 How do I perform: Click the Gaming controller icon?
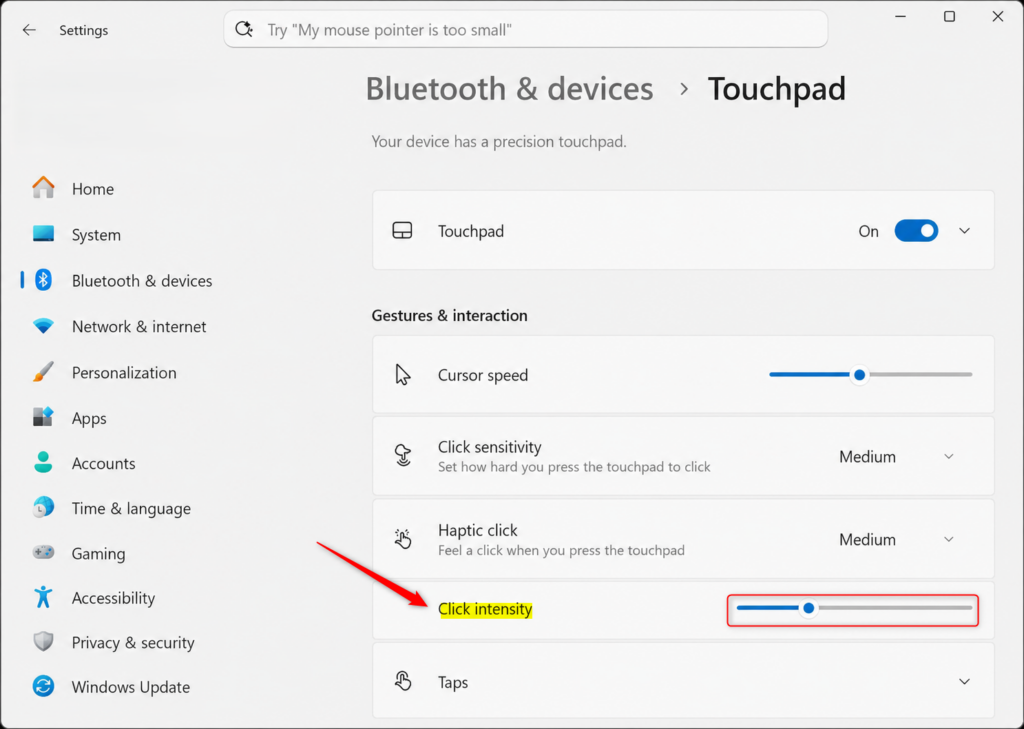43,553
